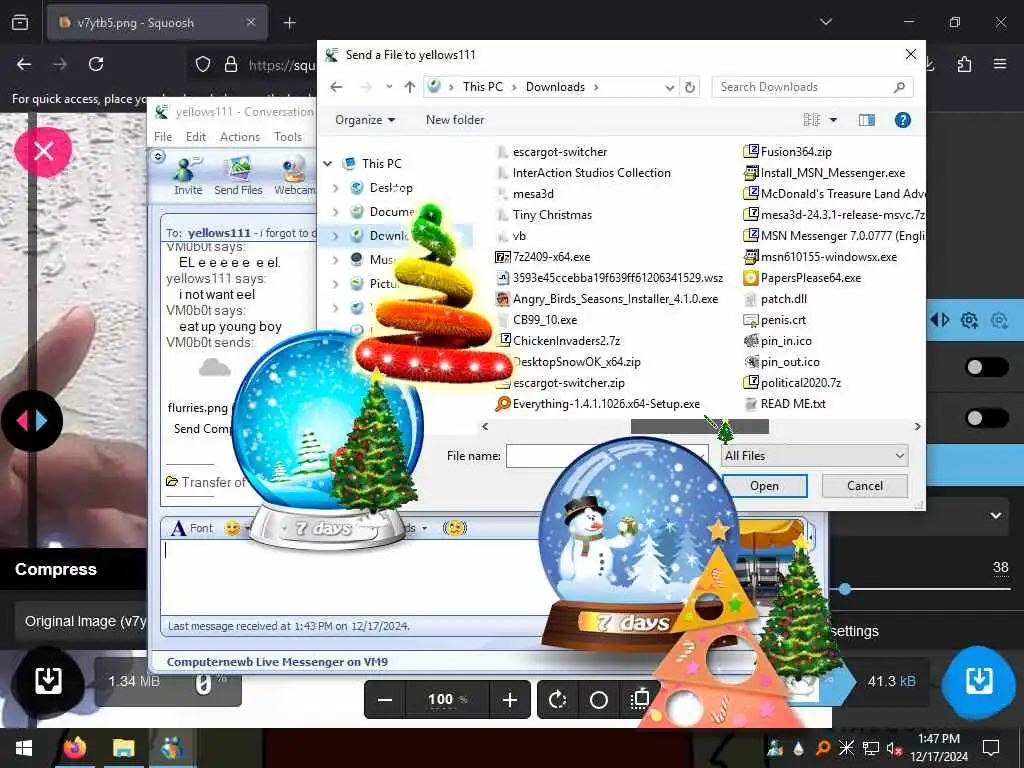Select Install_MSN_Messenger.exe in the file list
This screenshot has width=1024, height=768.
pos(825,173)
